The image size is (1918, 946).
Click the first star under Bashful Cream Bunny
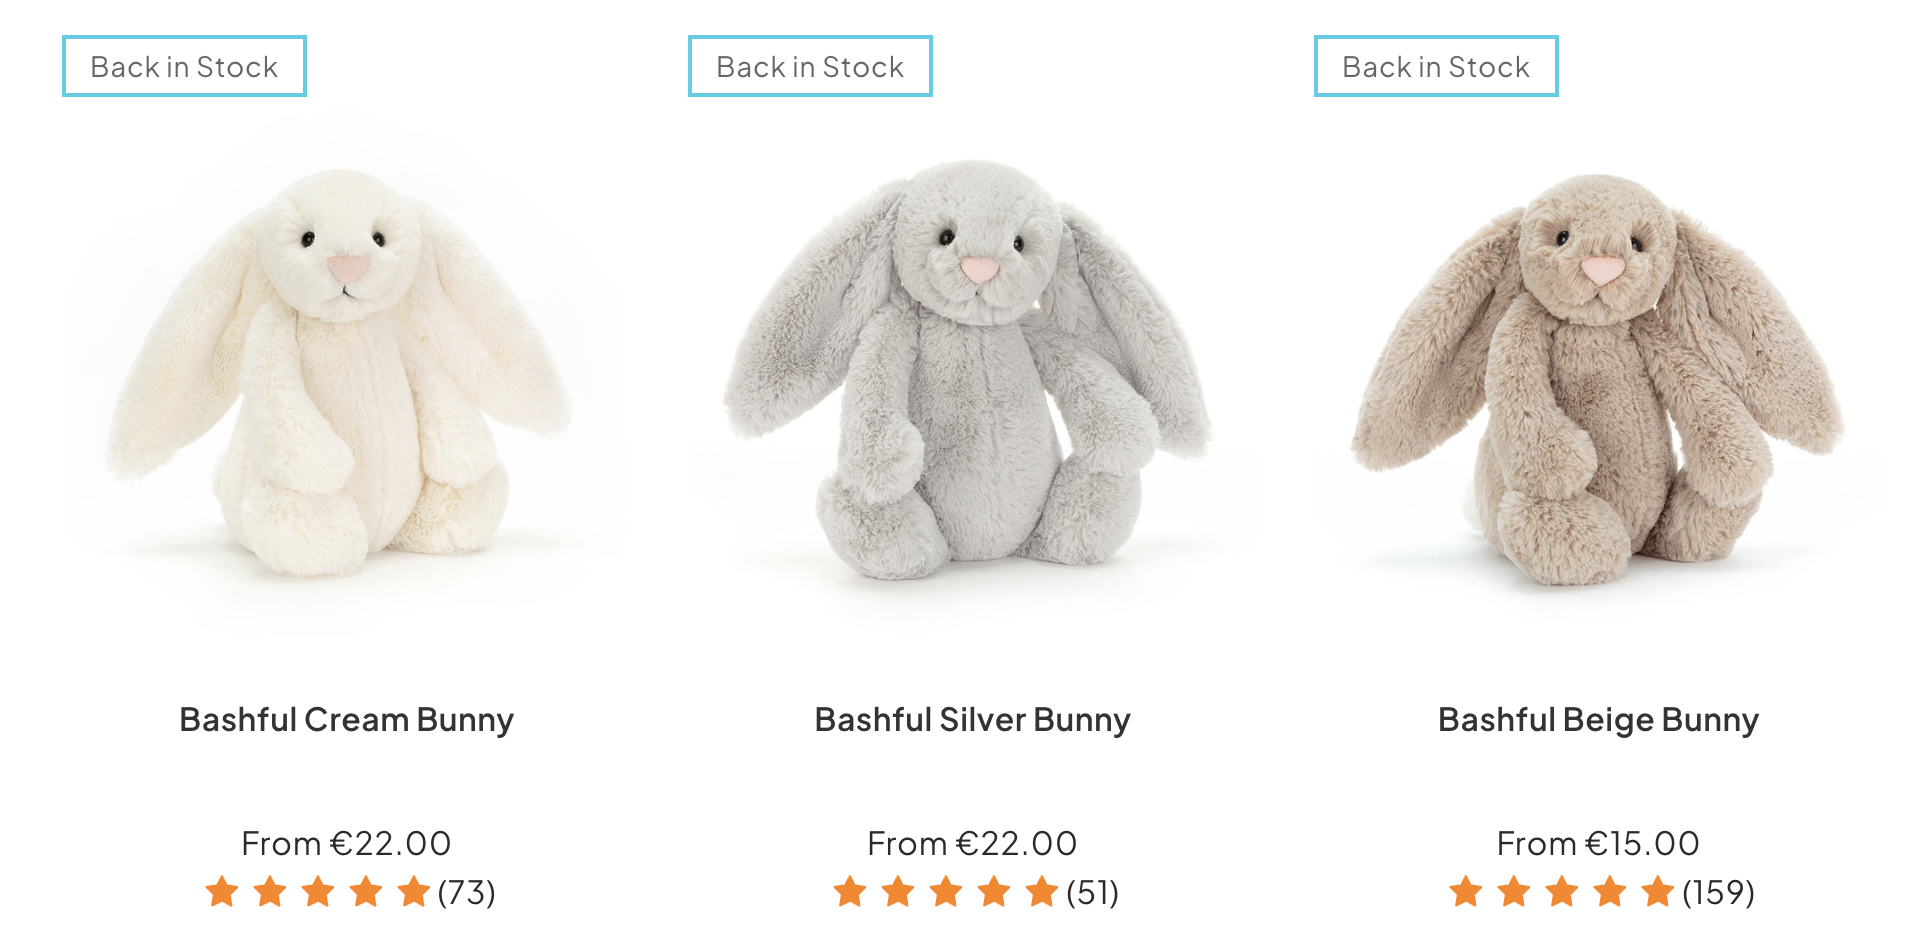coord(222,891)
